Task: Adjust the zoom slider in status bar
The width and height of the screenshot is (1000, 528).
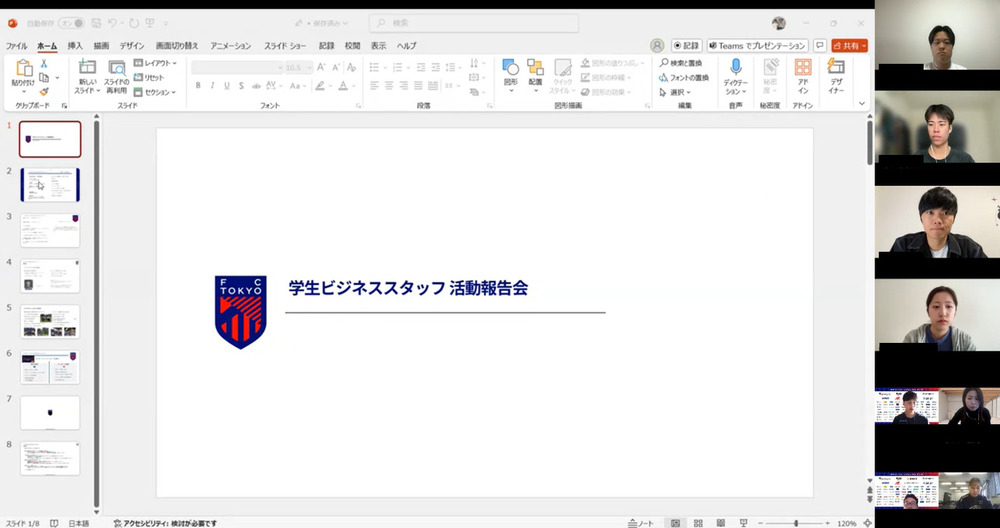Action: 796,523
